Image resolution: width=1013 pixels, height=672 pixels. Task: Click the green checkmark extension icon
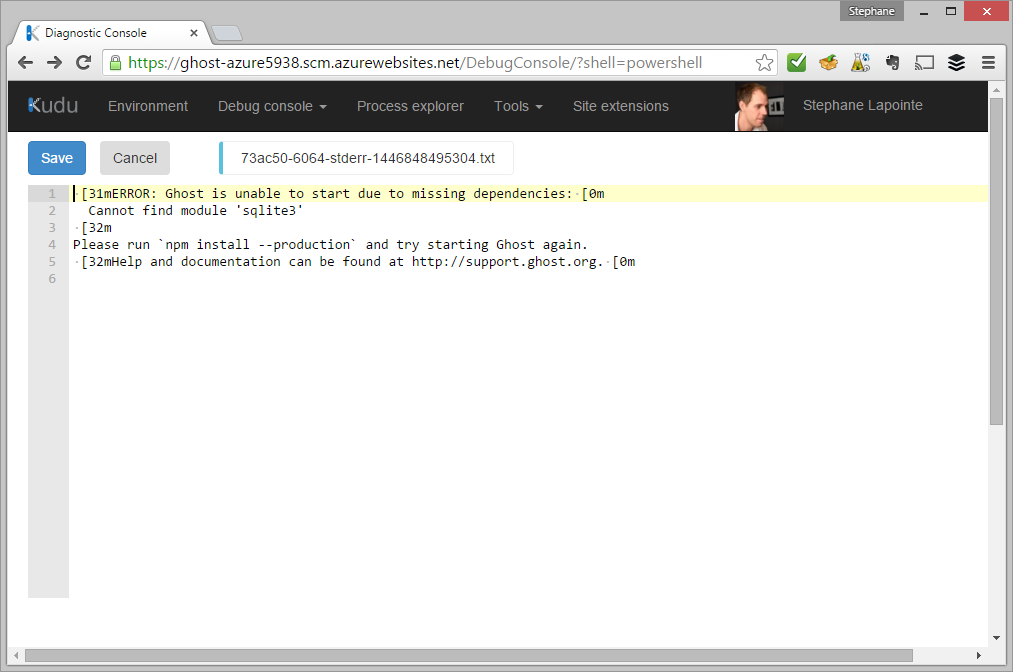(x=797, y=63)
